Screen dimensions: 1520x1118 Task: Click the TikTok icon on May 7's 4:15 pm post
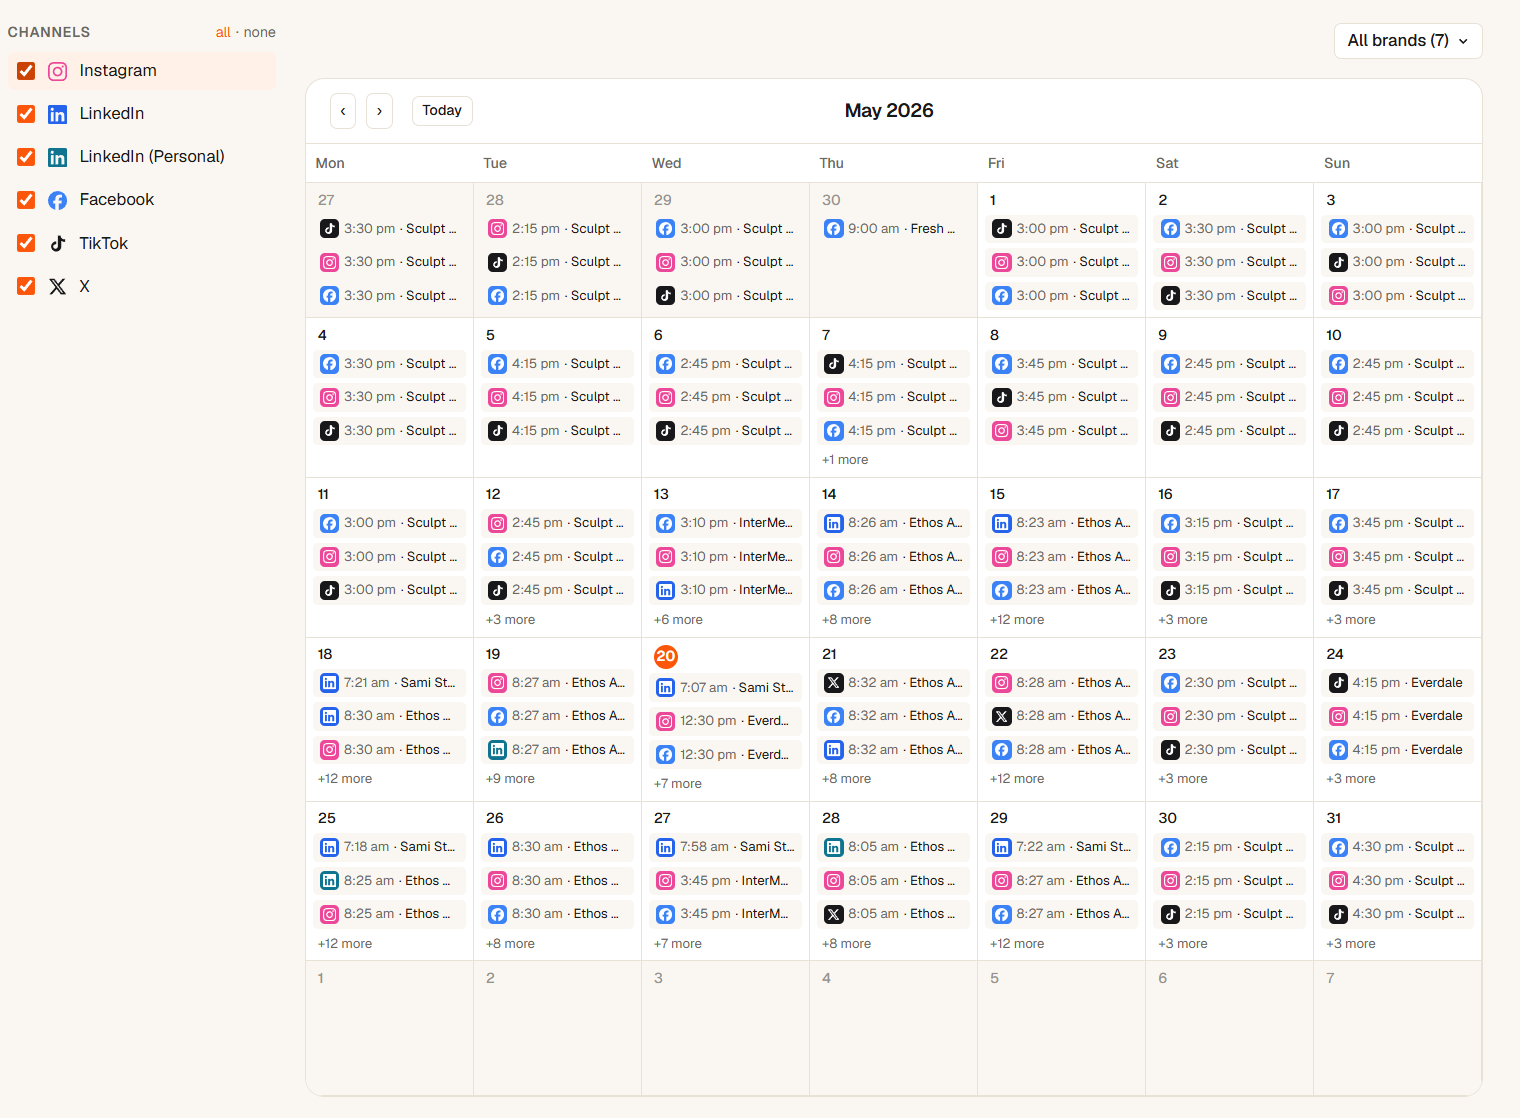[833, 364]
